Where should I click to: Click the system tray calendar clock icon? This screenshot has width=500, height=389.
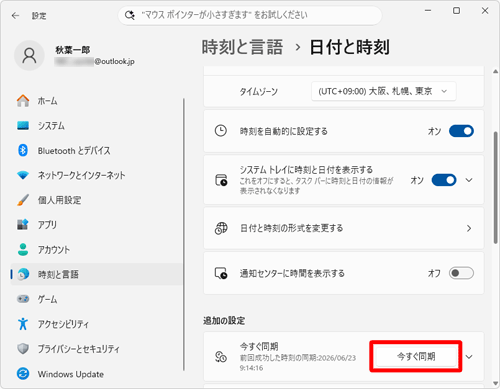click(x=221, y=180)
